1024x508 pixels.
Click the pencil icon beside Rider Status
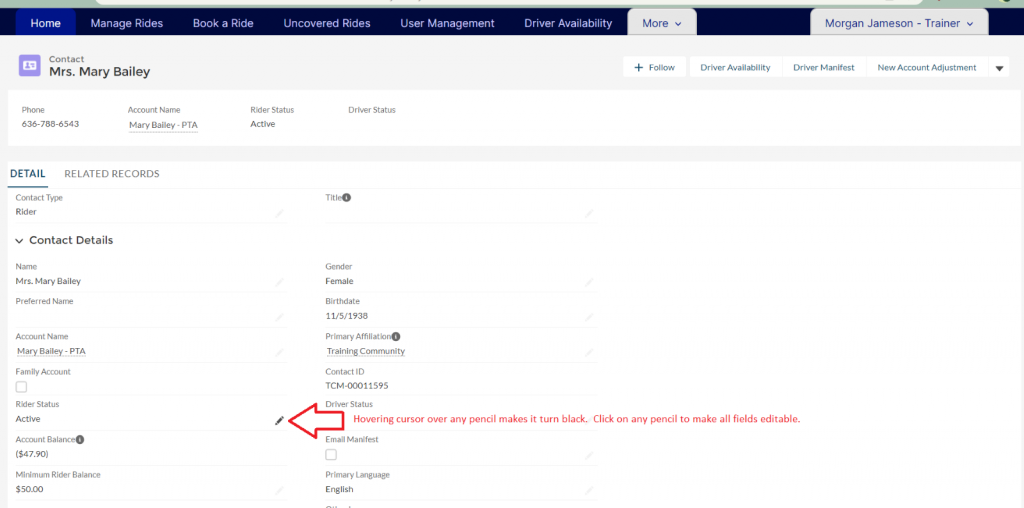280,421
